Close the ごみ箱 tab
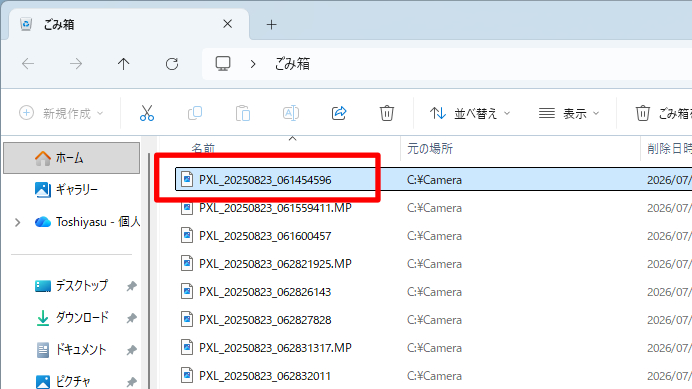Image resolution: width=692 pixels, height=389 pixels. click(x=227, y=24)
